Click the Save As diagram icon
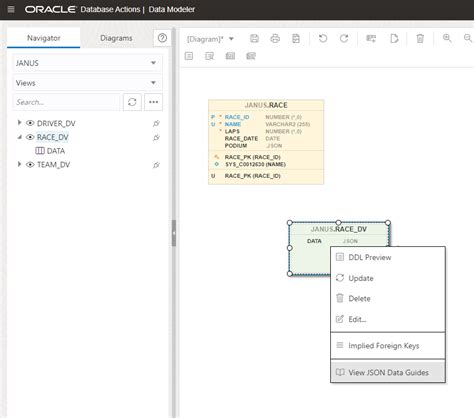The height and width of the screenshot is (418, 474). pyautogui.click(x=296, y=38)
